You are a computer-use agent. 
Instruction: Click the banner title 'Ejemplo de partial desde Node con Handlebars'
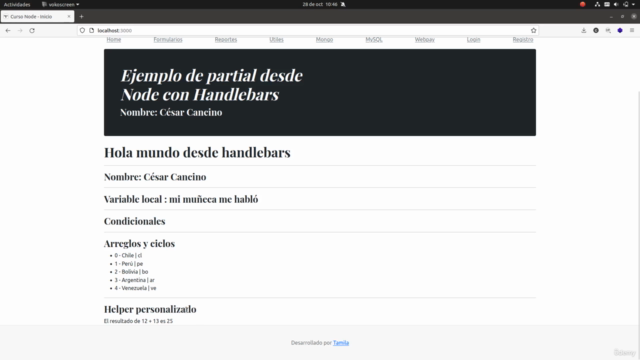[x=211, y=85]
